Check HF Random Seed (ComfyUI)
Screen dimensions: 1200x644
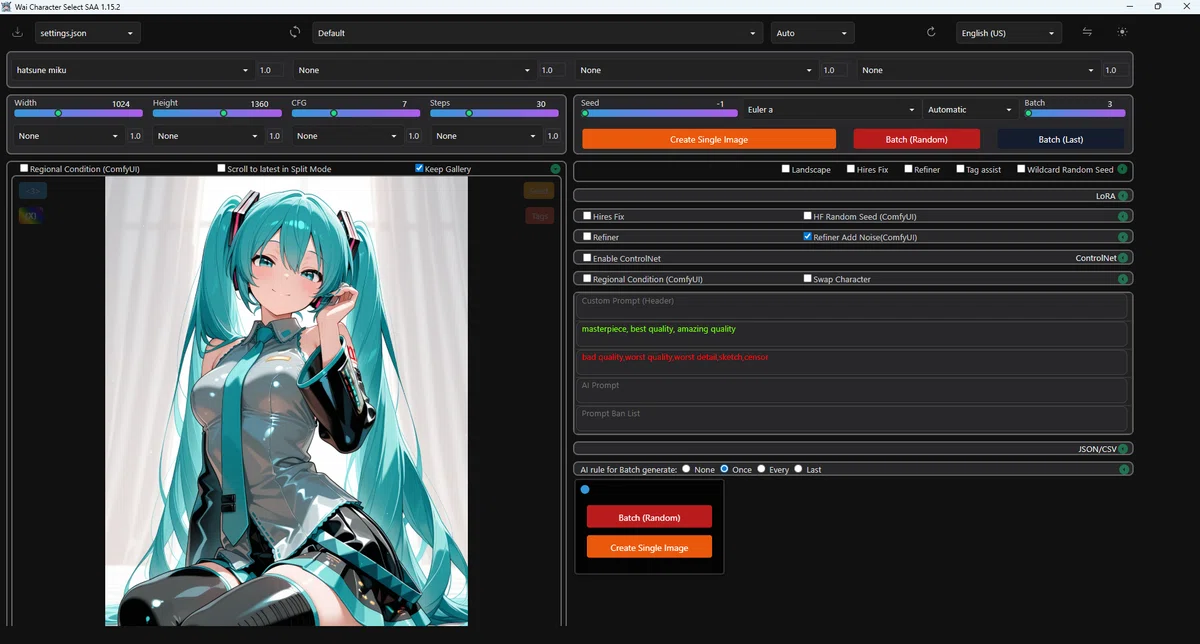point(808,216)
